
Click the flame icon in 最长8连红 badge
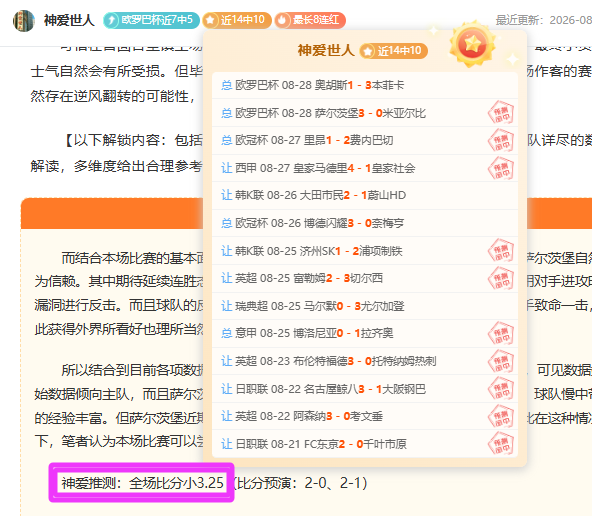282,20
